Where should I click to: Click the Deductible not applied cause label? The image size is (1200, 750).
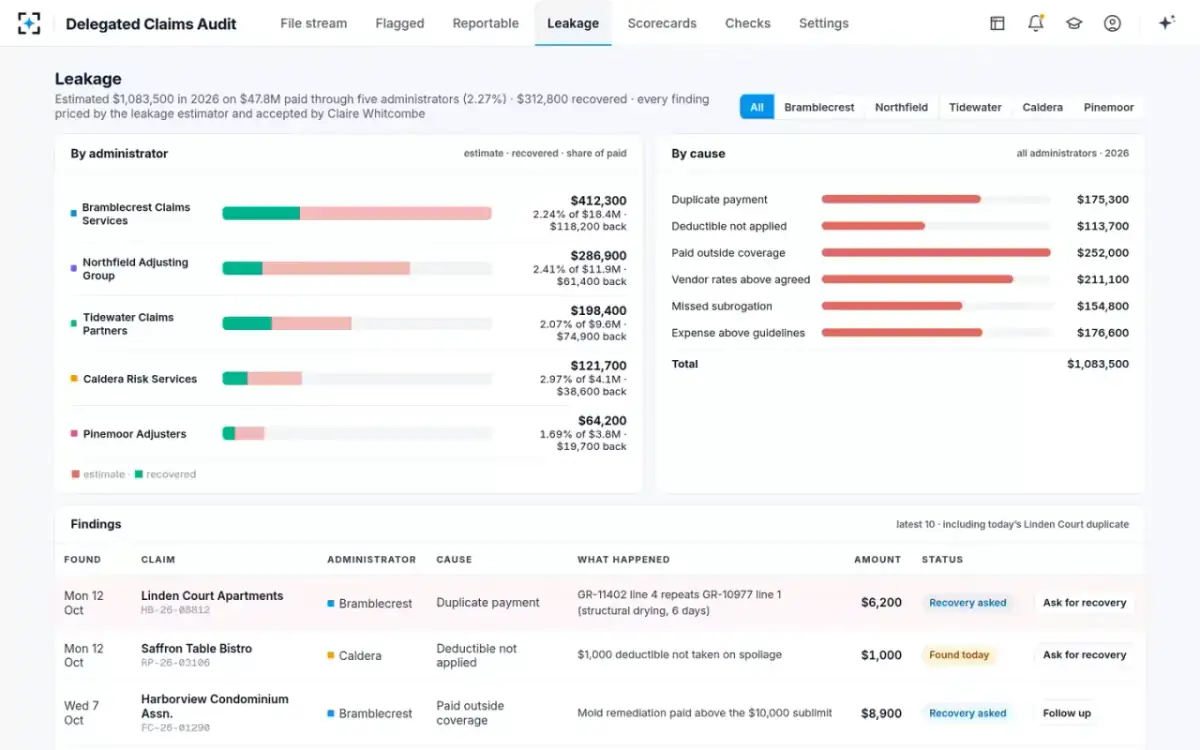pyautogui.click(x=729, y=226)
